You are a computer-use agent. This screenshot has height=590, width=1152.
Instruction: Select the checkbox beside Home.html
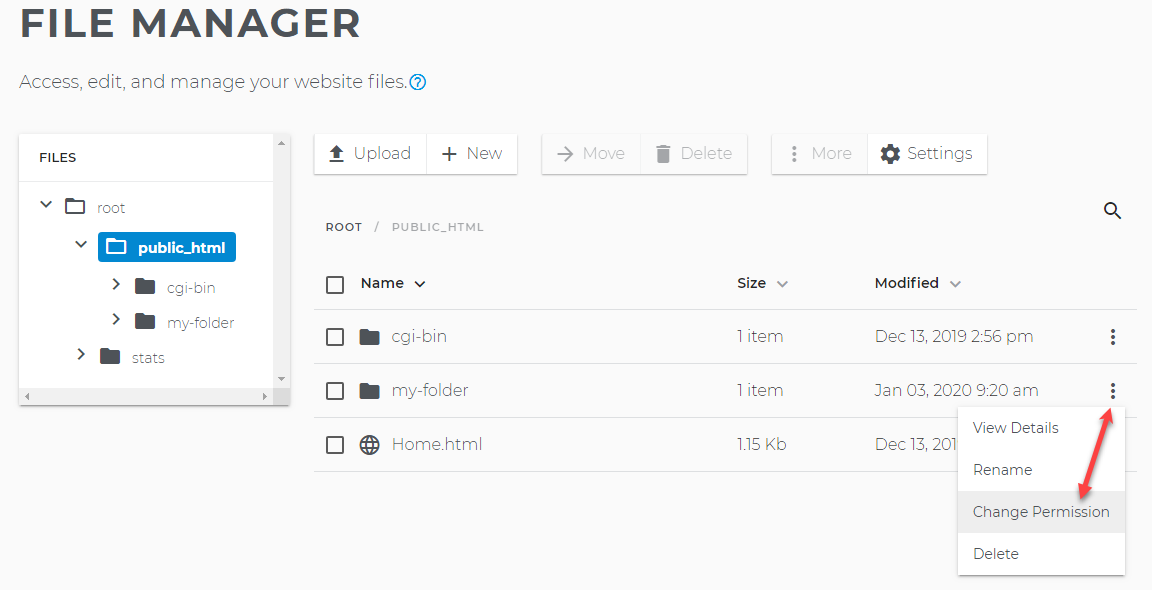335,444
